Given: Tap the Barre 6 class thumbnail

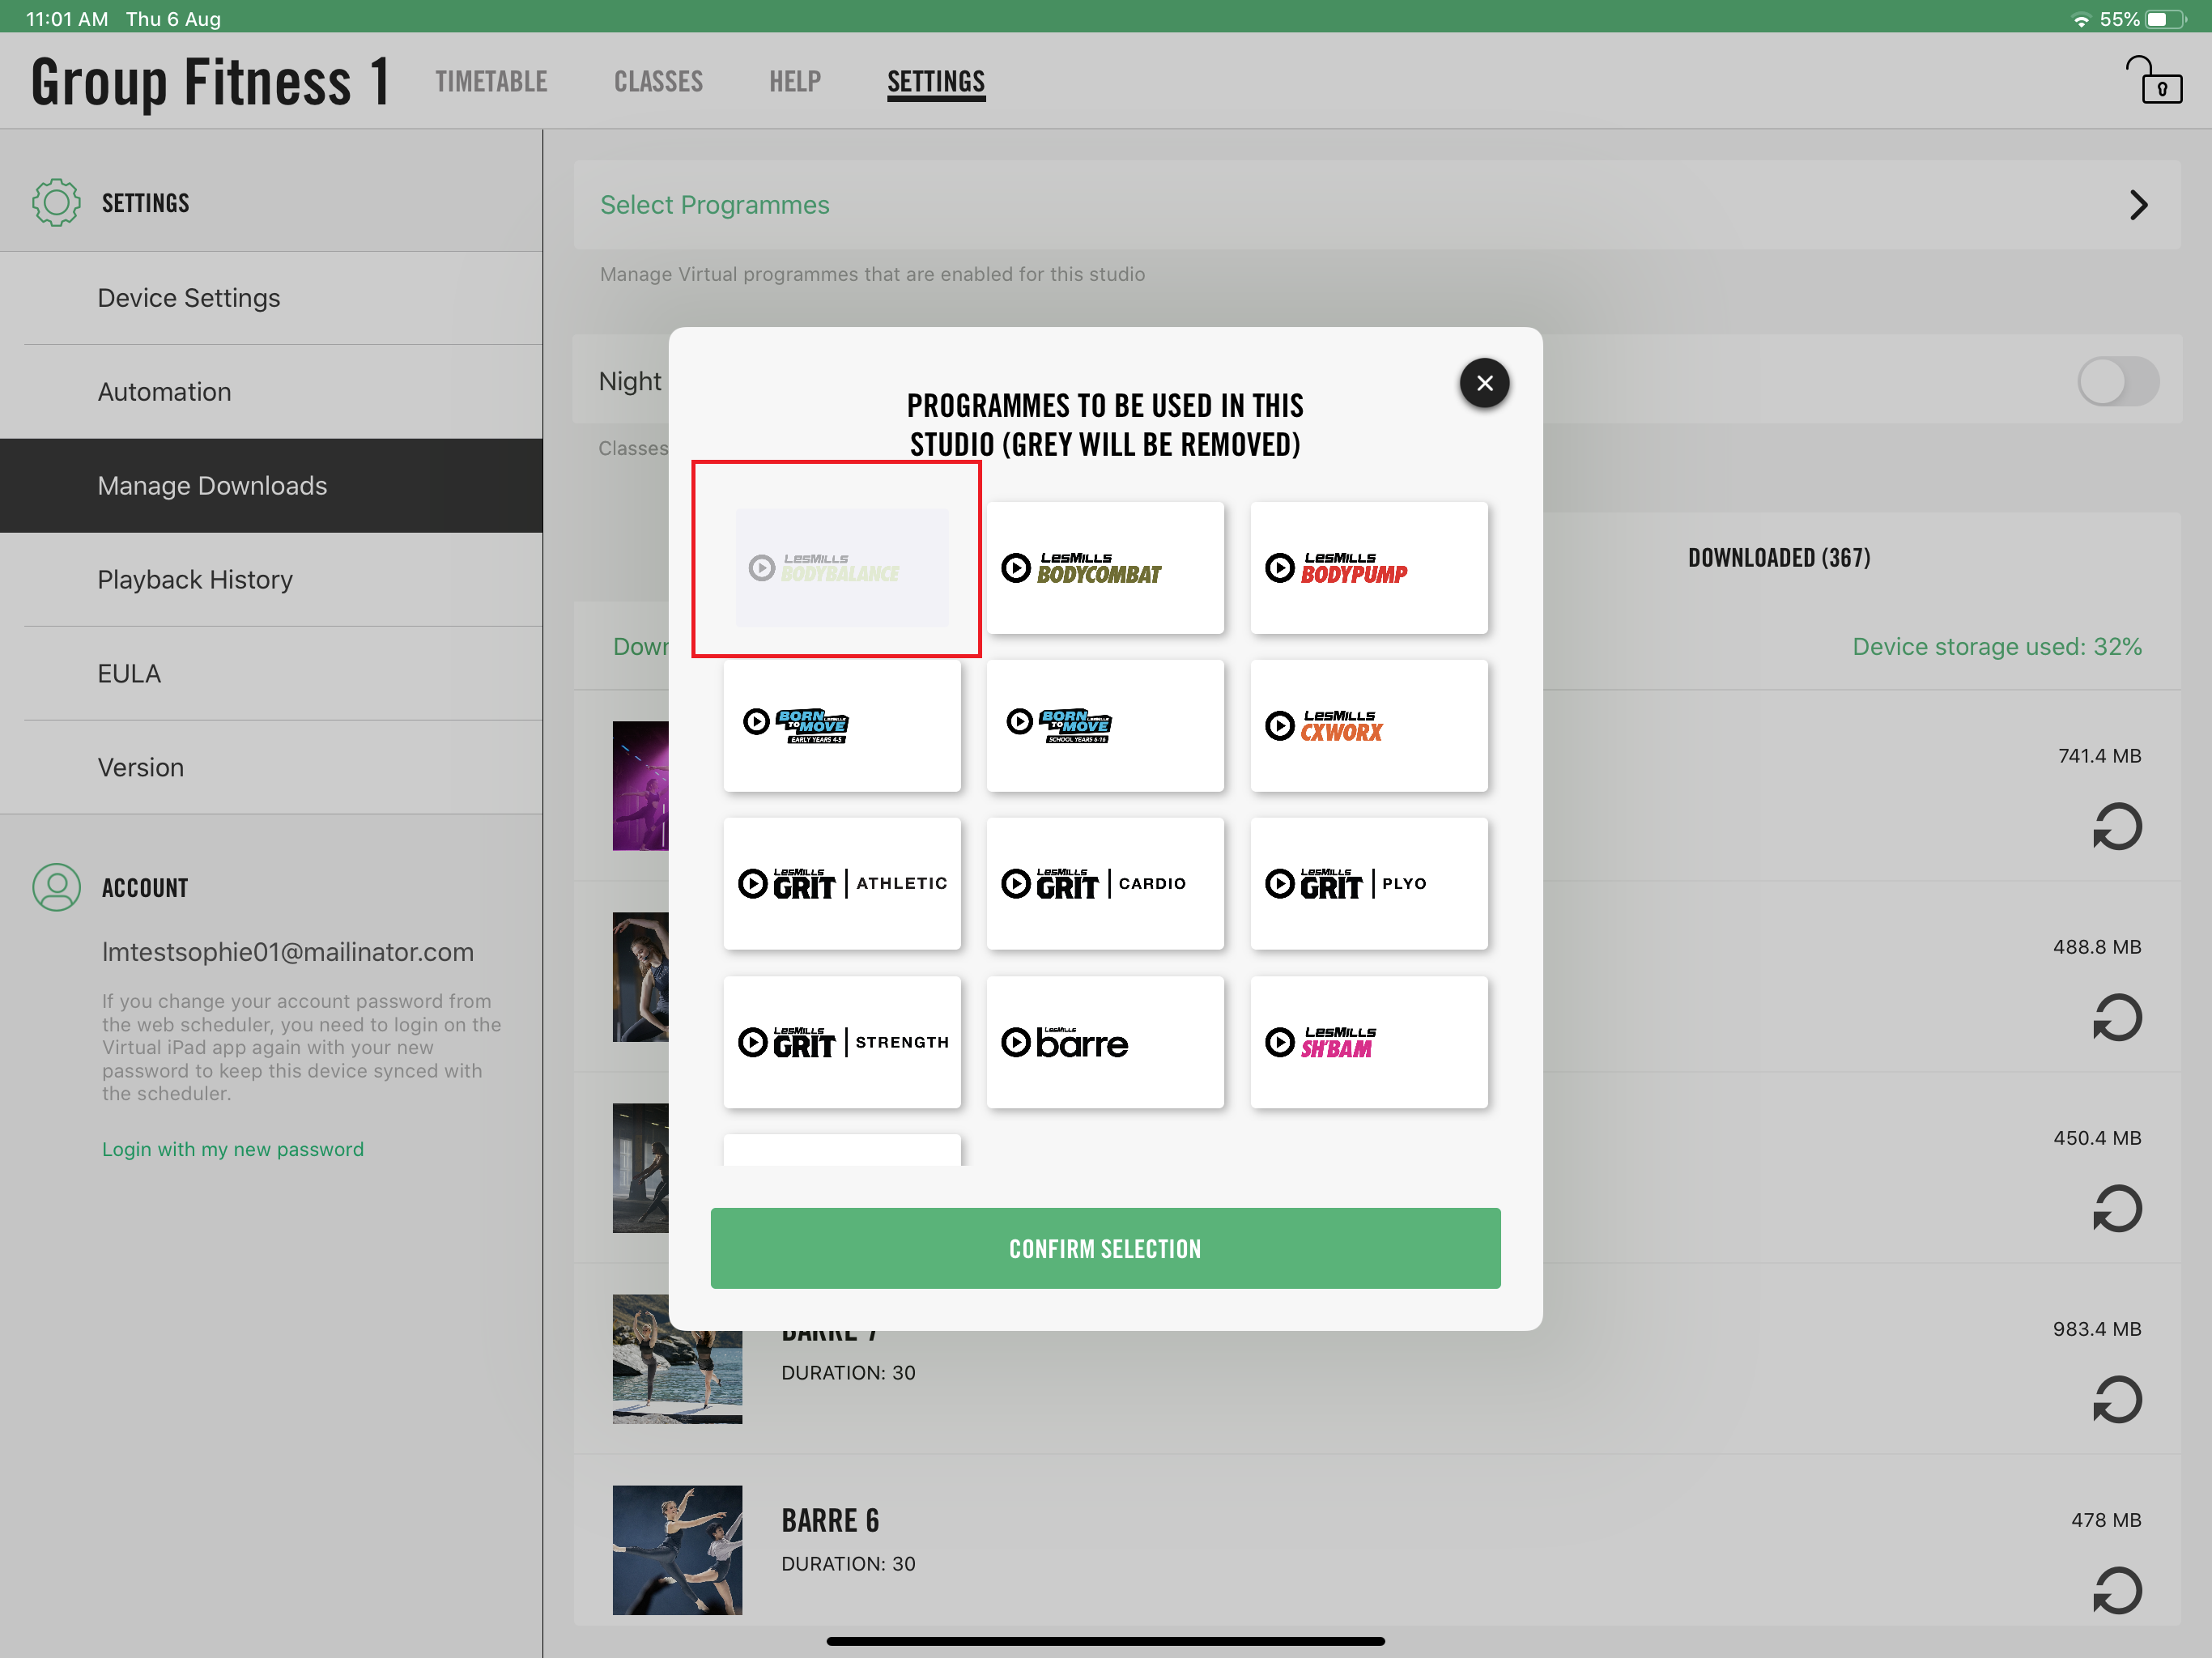Looking at the screenshot, I should [x=677, y=1550].
